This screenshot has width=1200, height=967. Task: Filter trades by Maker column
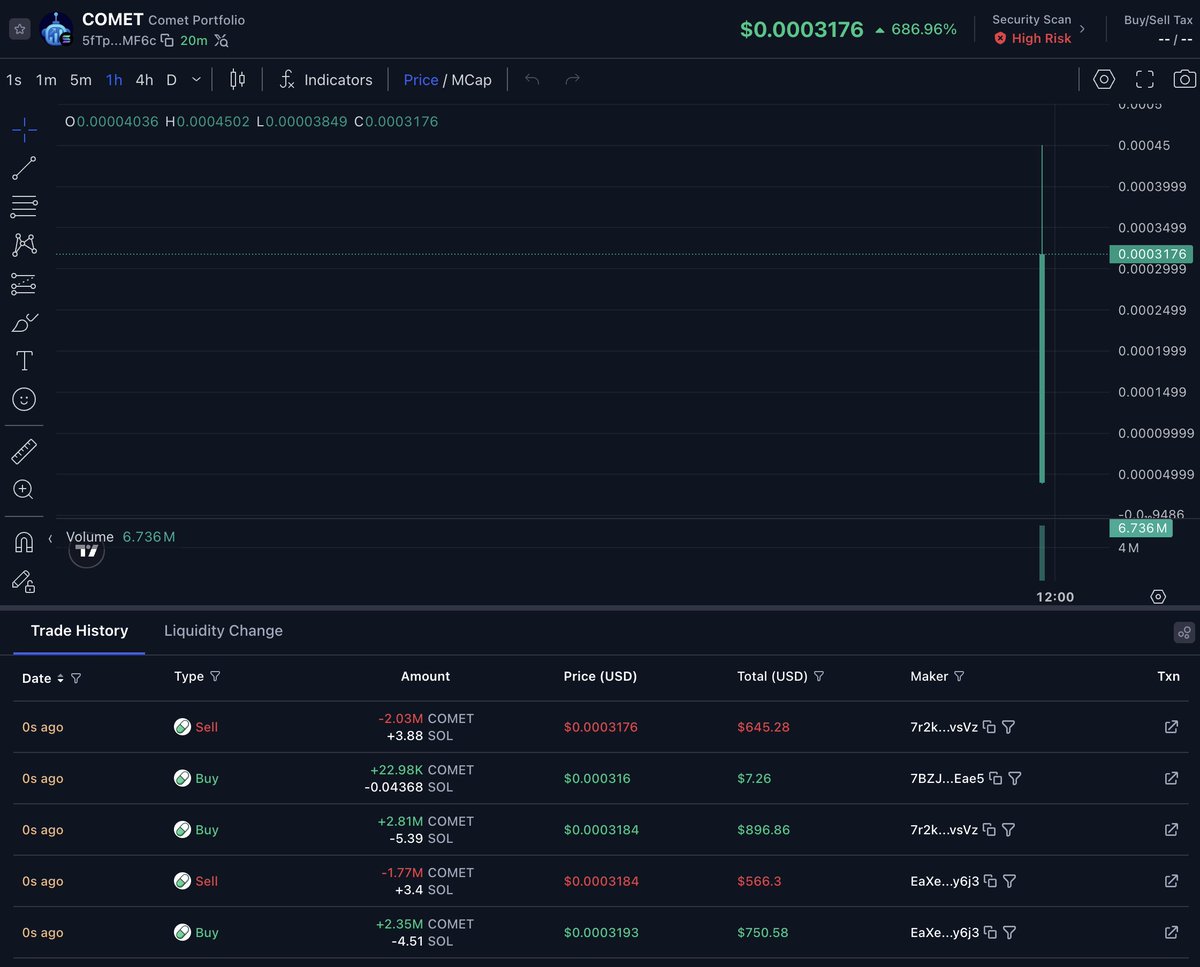coord(959,677)
